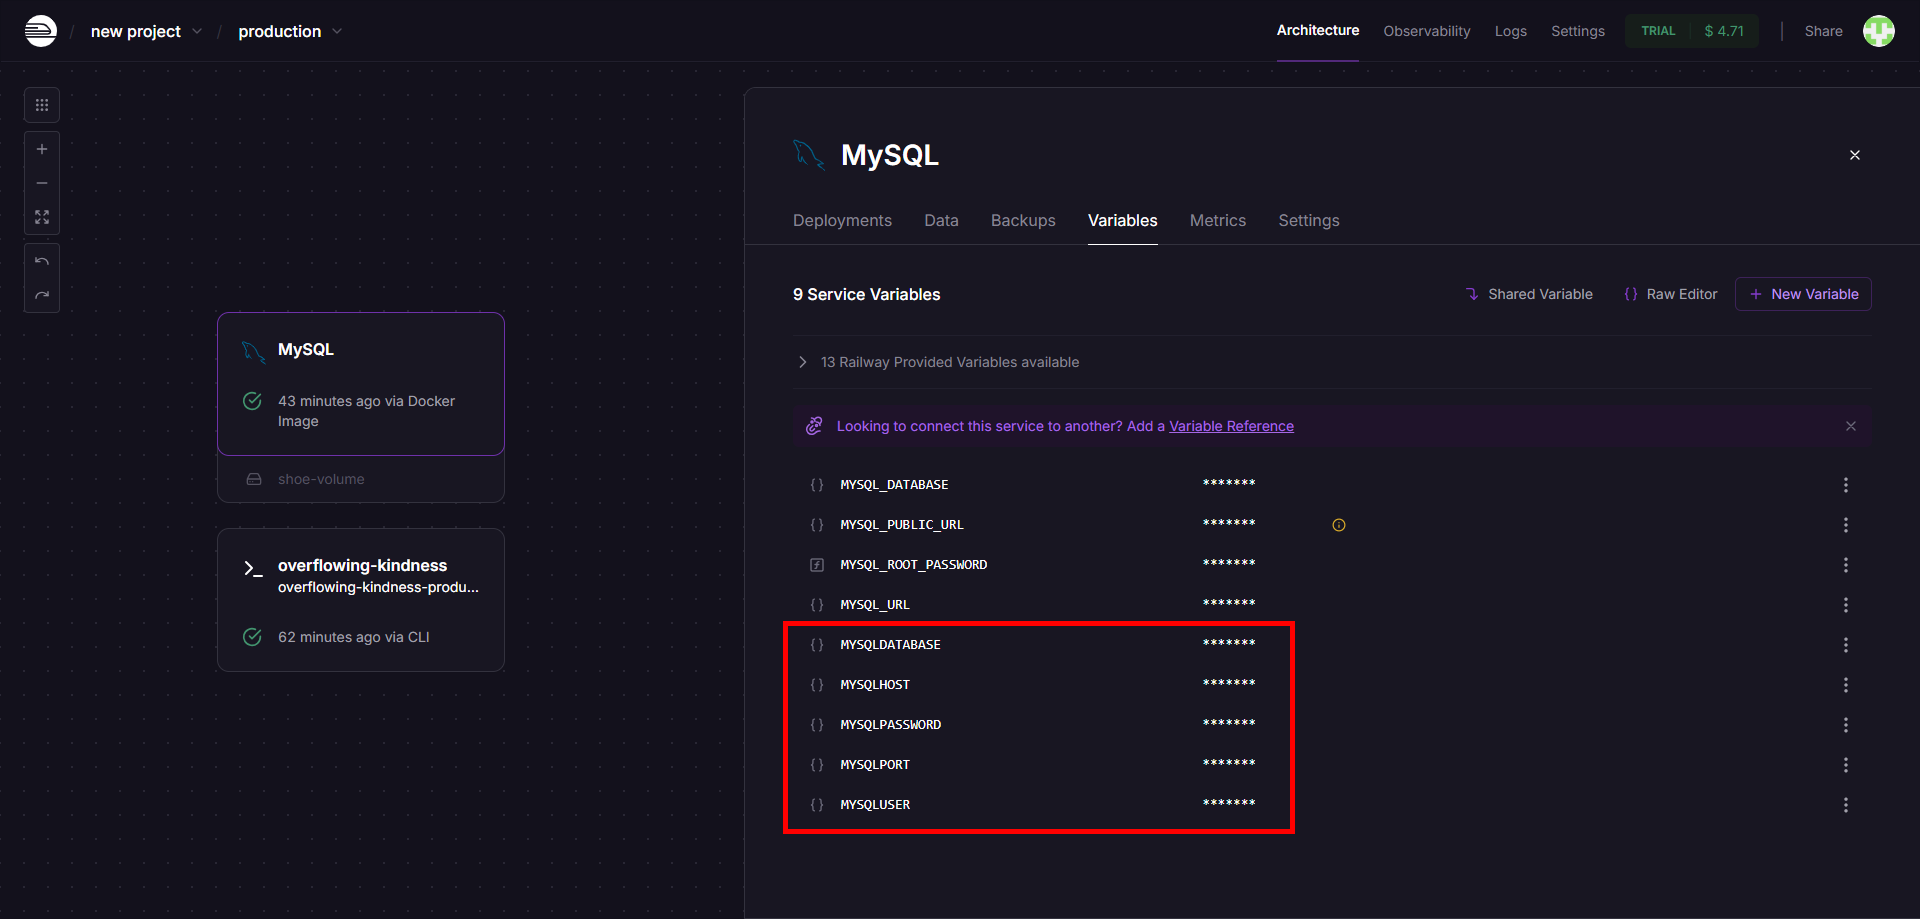Open the Logs tab
1920x919 pixels.
1510,31
